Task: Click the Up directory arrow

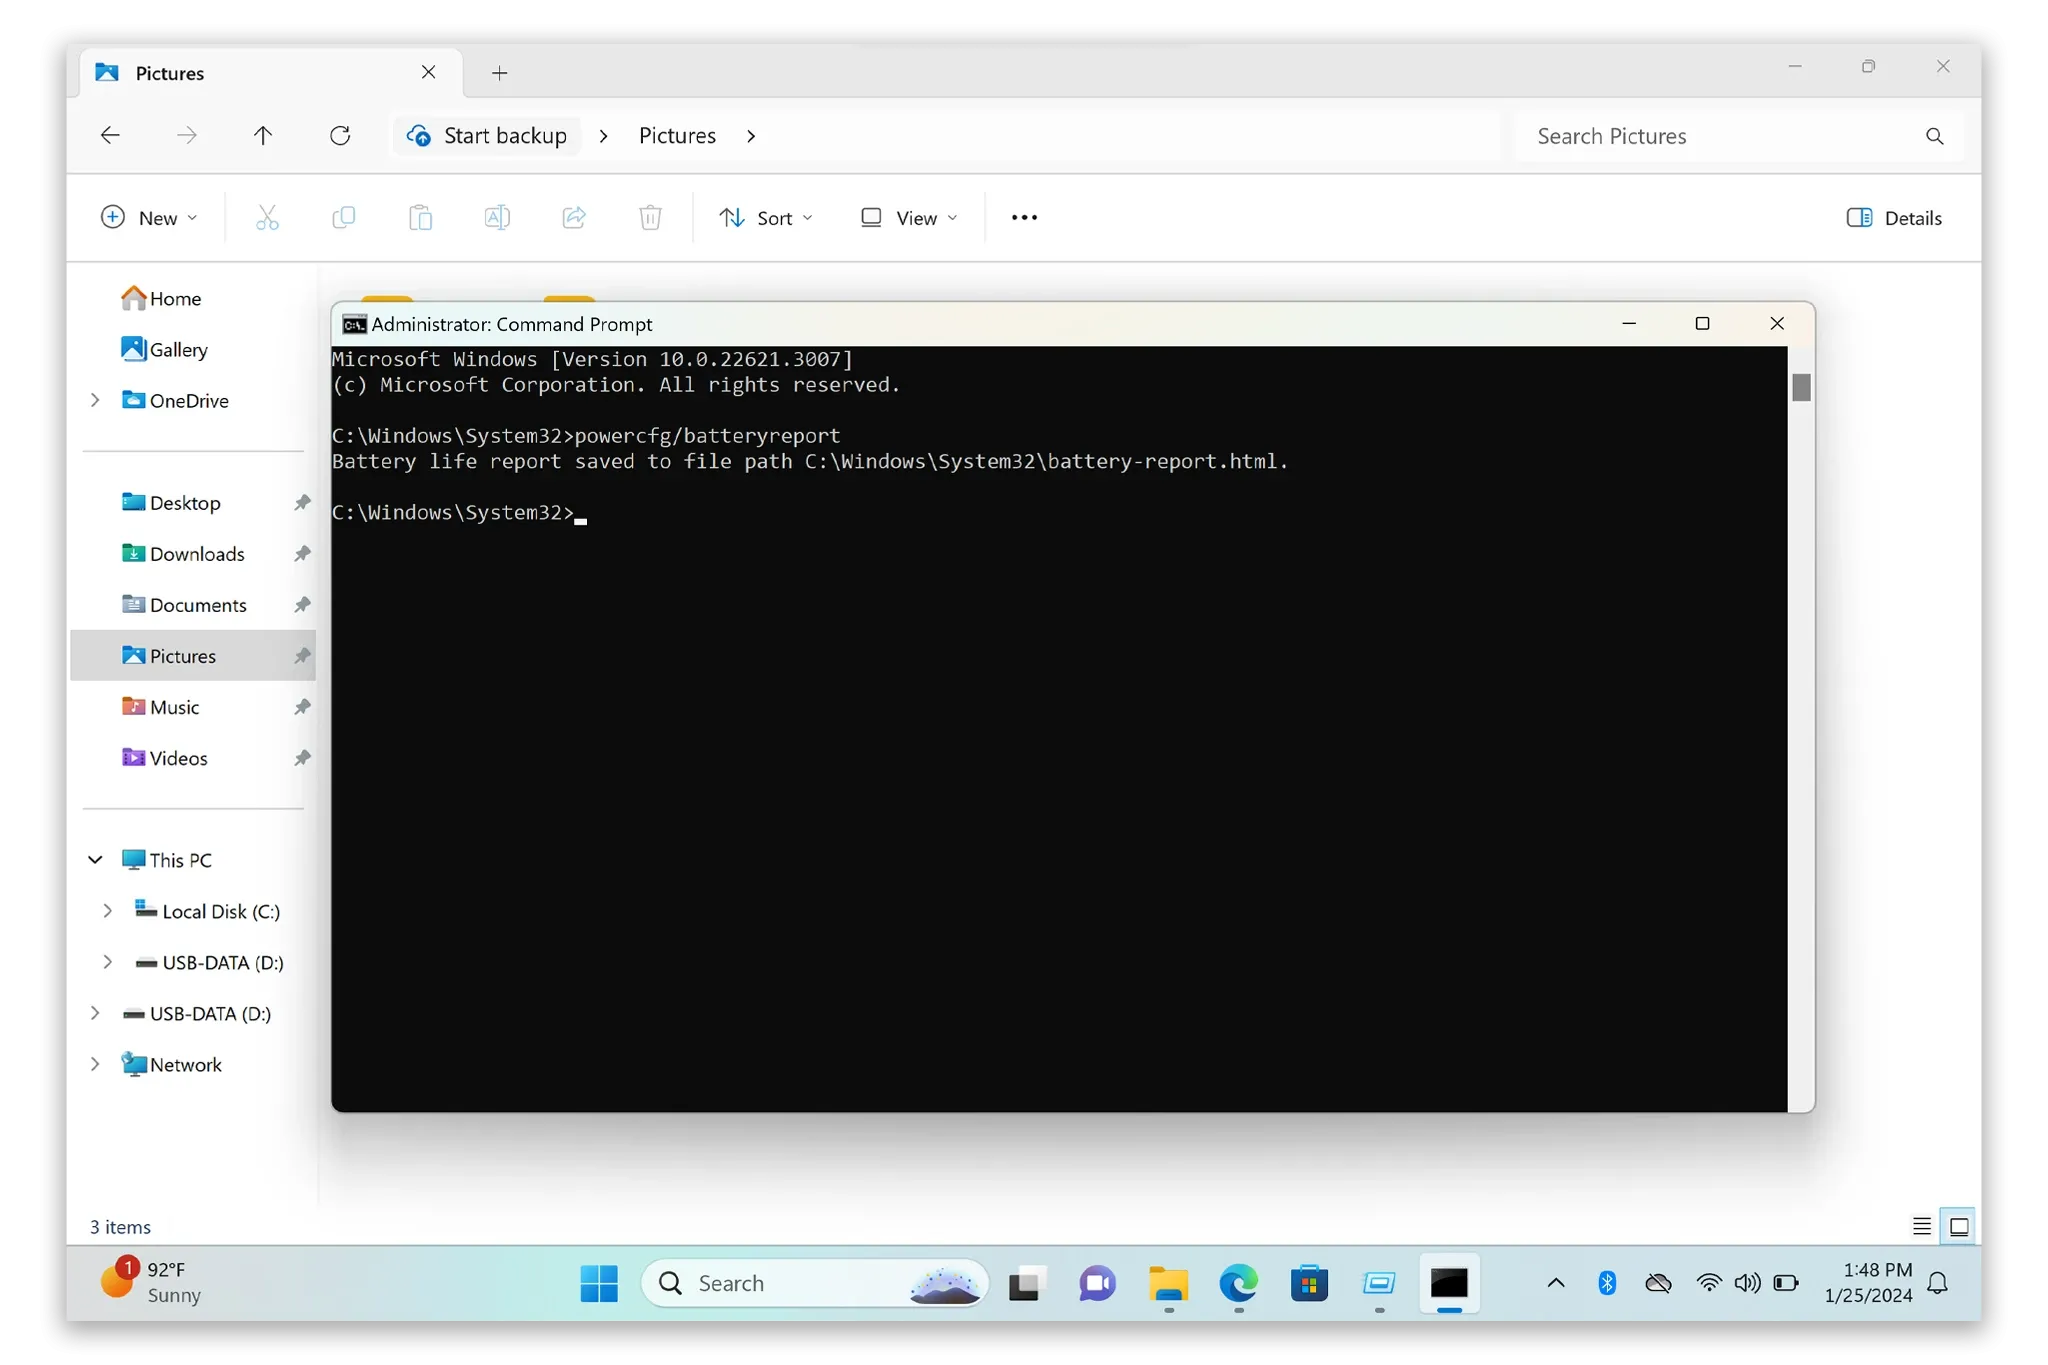Action: tap(263, 136)
